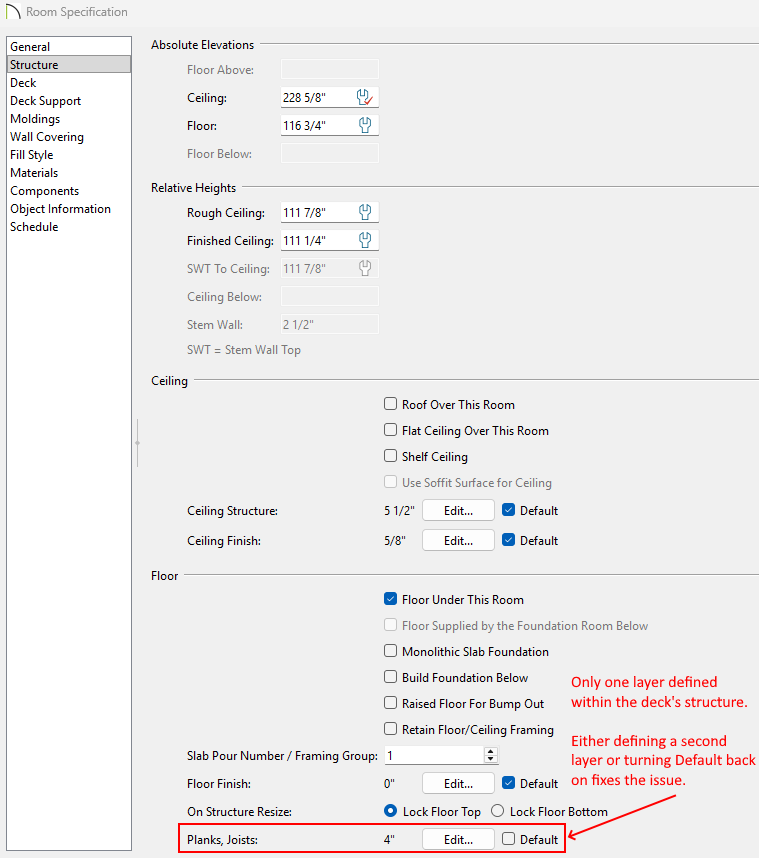Click the wrench icon next to Rough Ceiling
This screenshot has height=858, width=759.
coord(366,213)
